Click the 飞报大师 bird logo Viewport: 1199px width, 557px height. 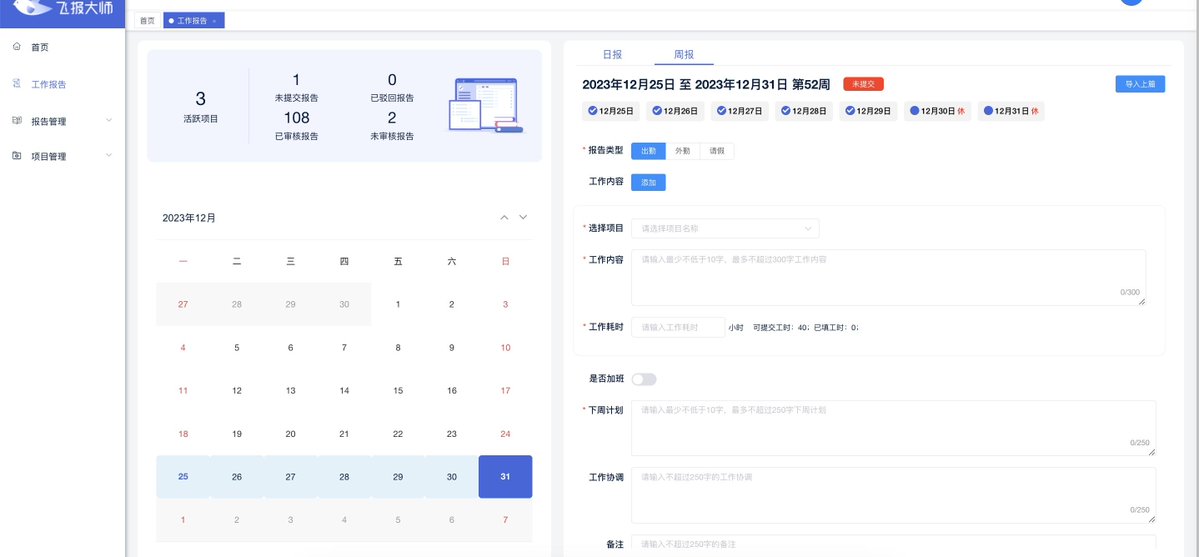point(32,9)
